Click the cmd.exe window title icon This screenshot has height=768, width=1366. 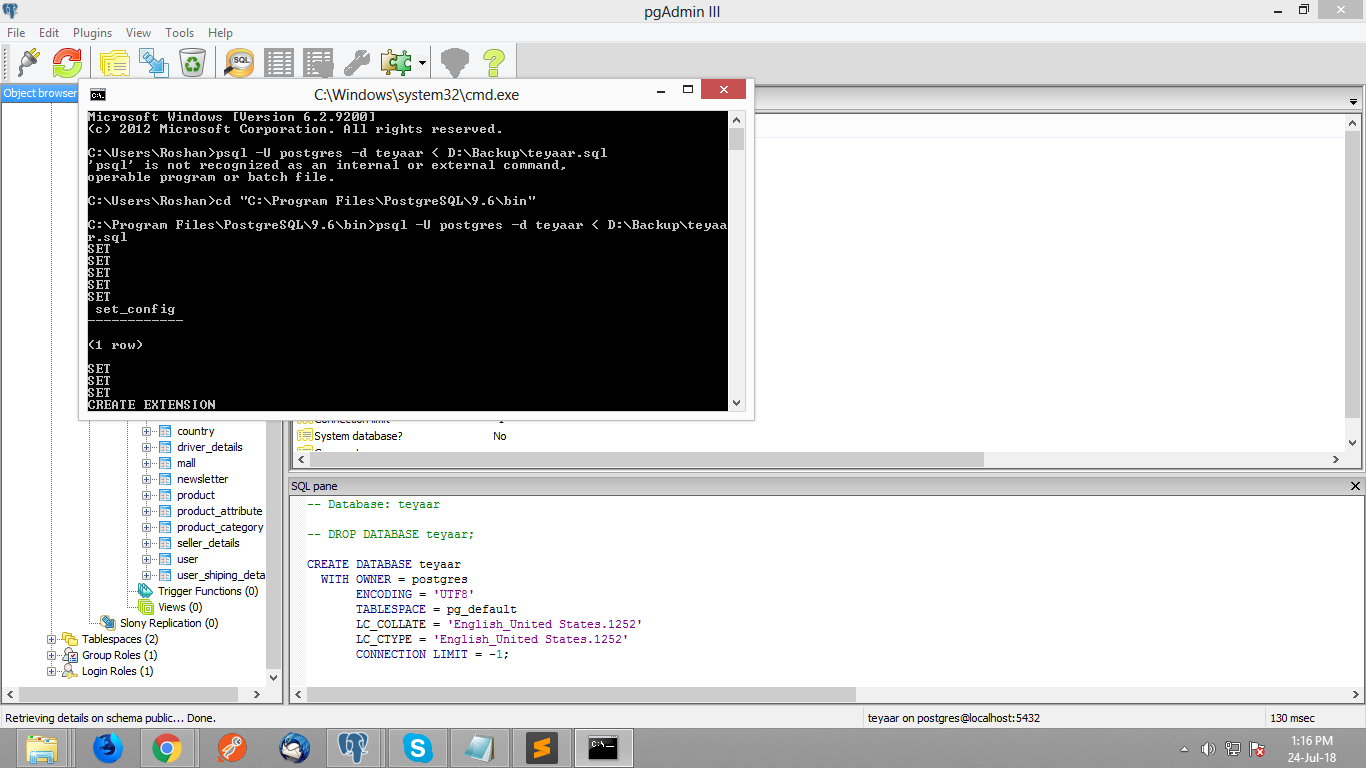click(x=97, y=95)
